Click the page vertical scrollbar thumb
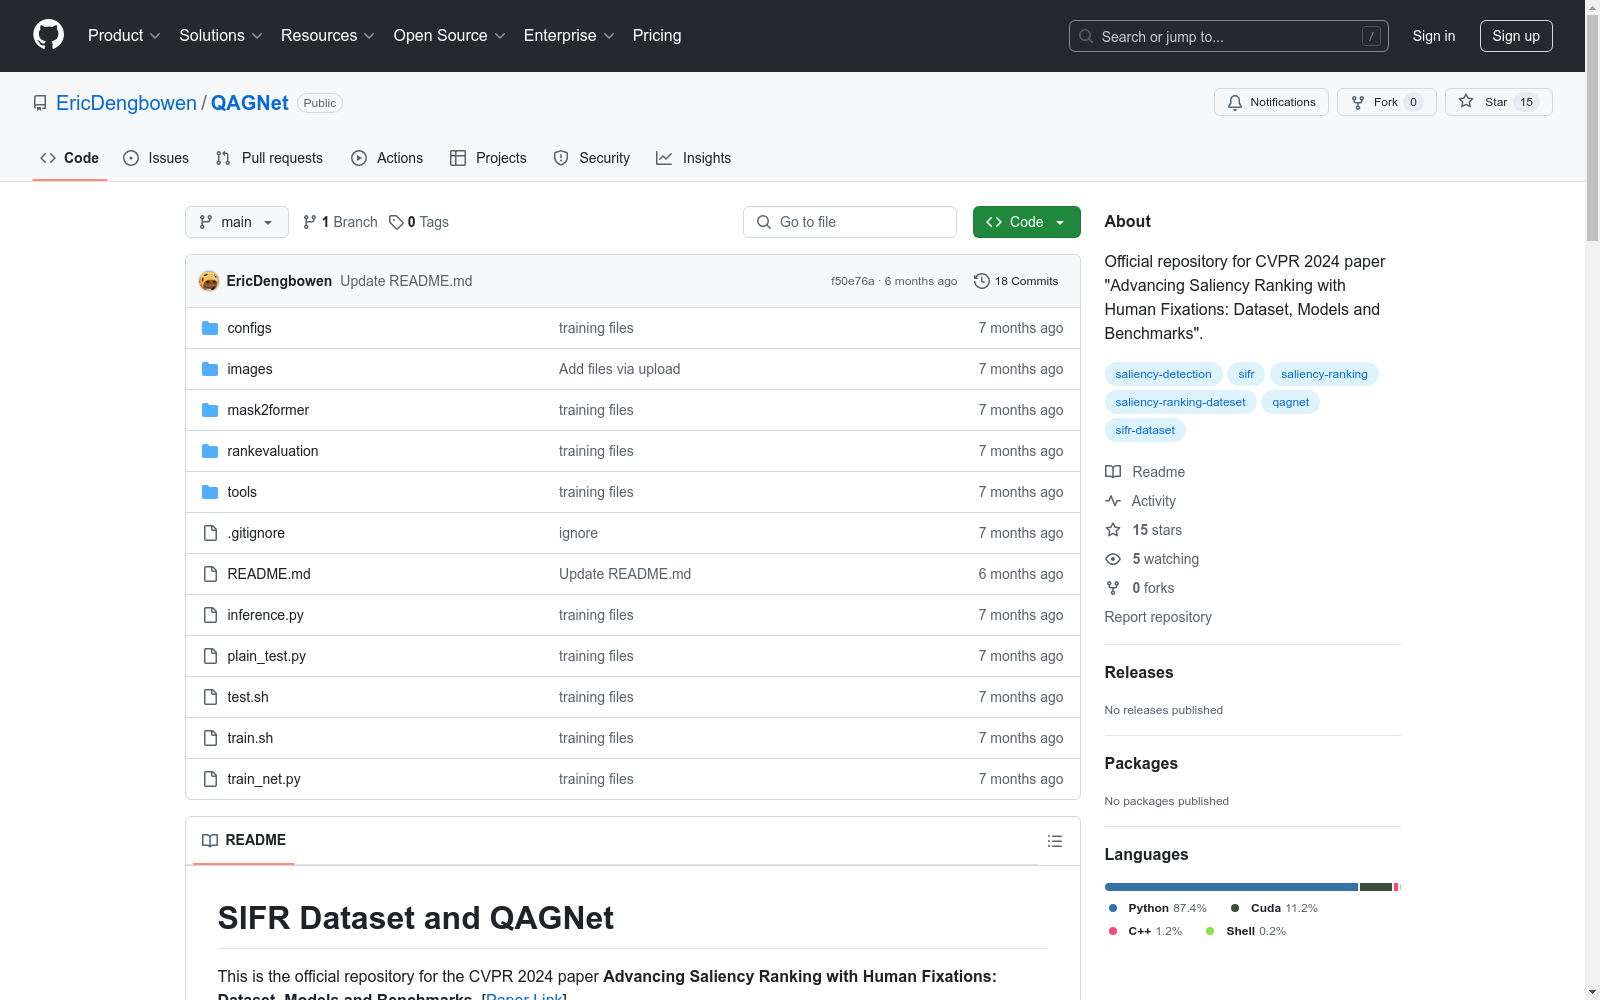This screenshot has height=1000, width=1600. (1592, 130)
